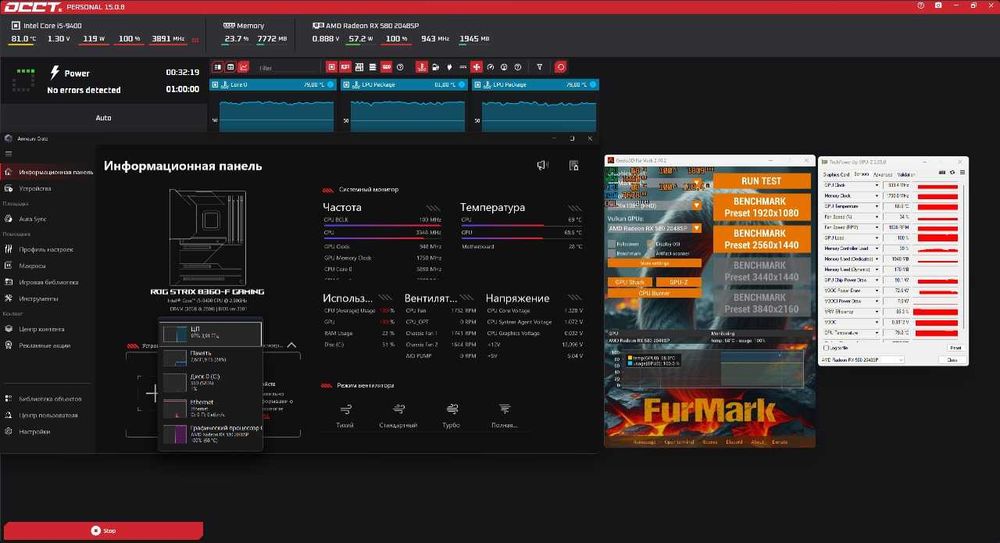Toggle the OCCT SSD storage sensor filter icon
The image size is (1000, 543).
pyautogui.click(x=386, y=67)
